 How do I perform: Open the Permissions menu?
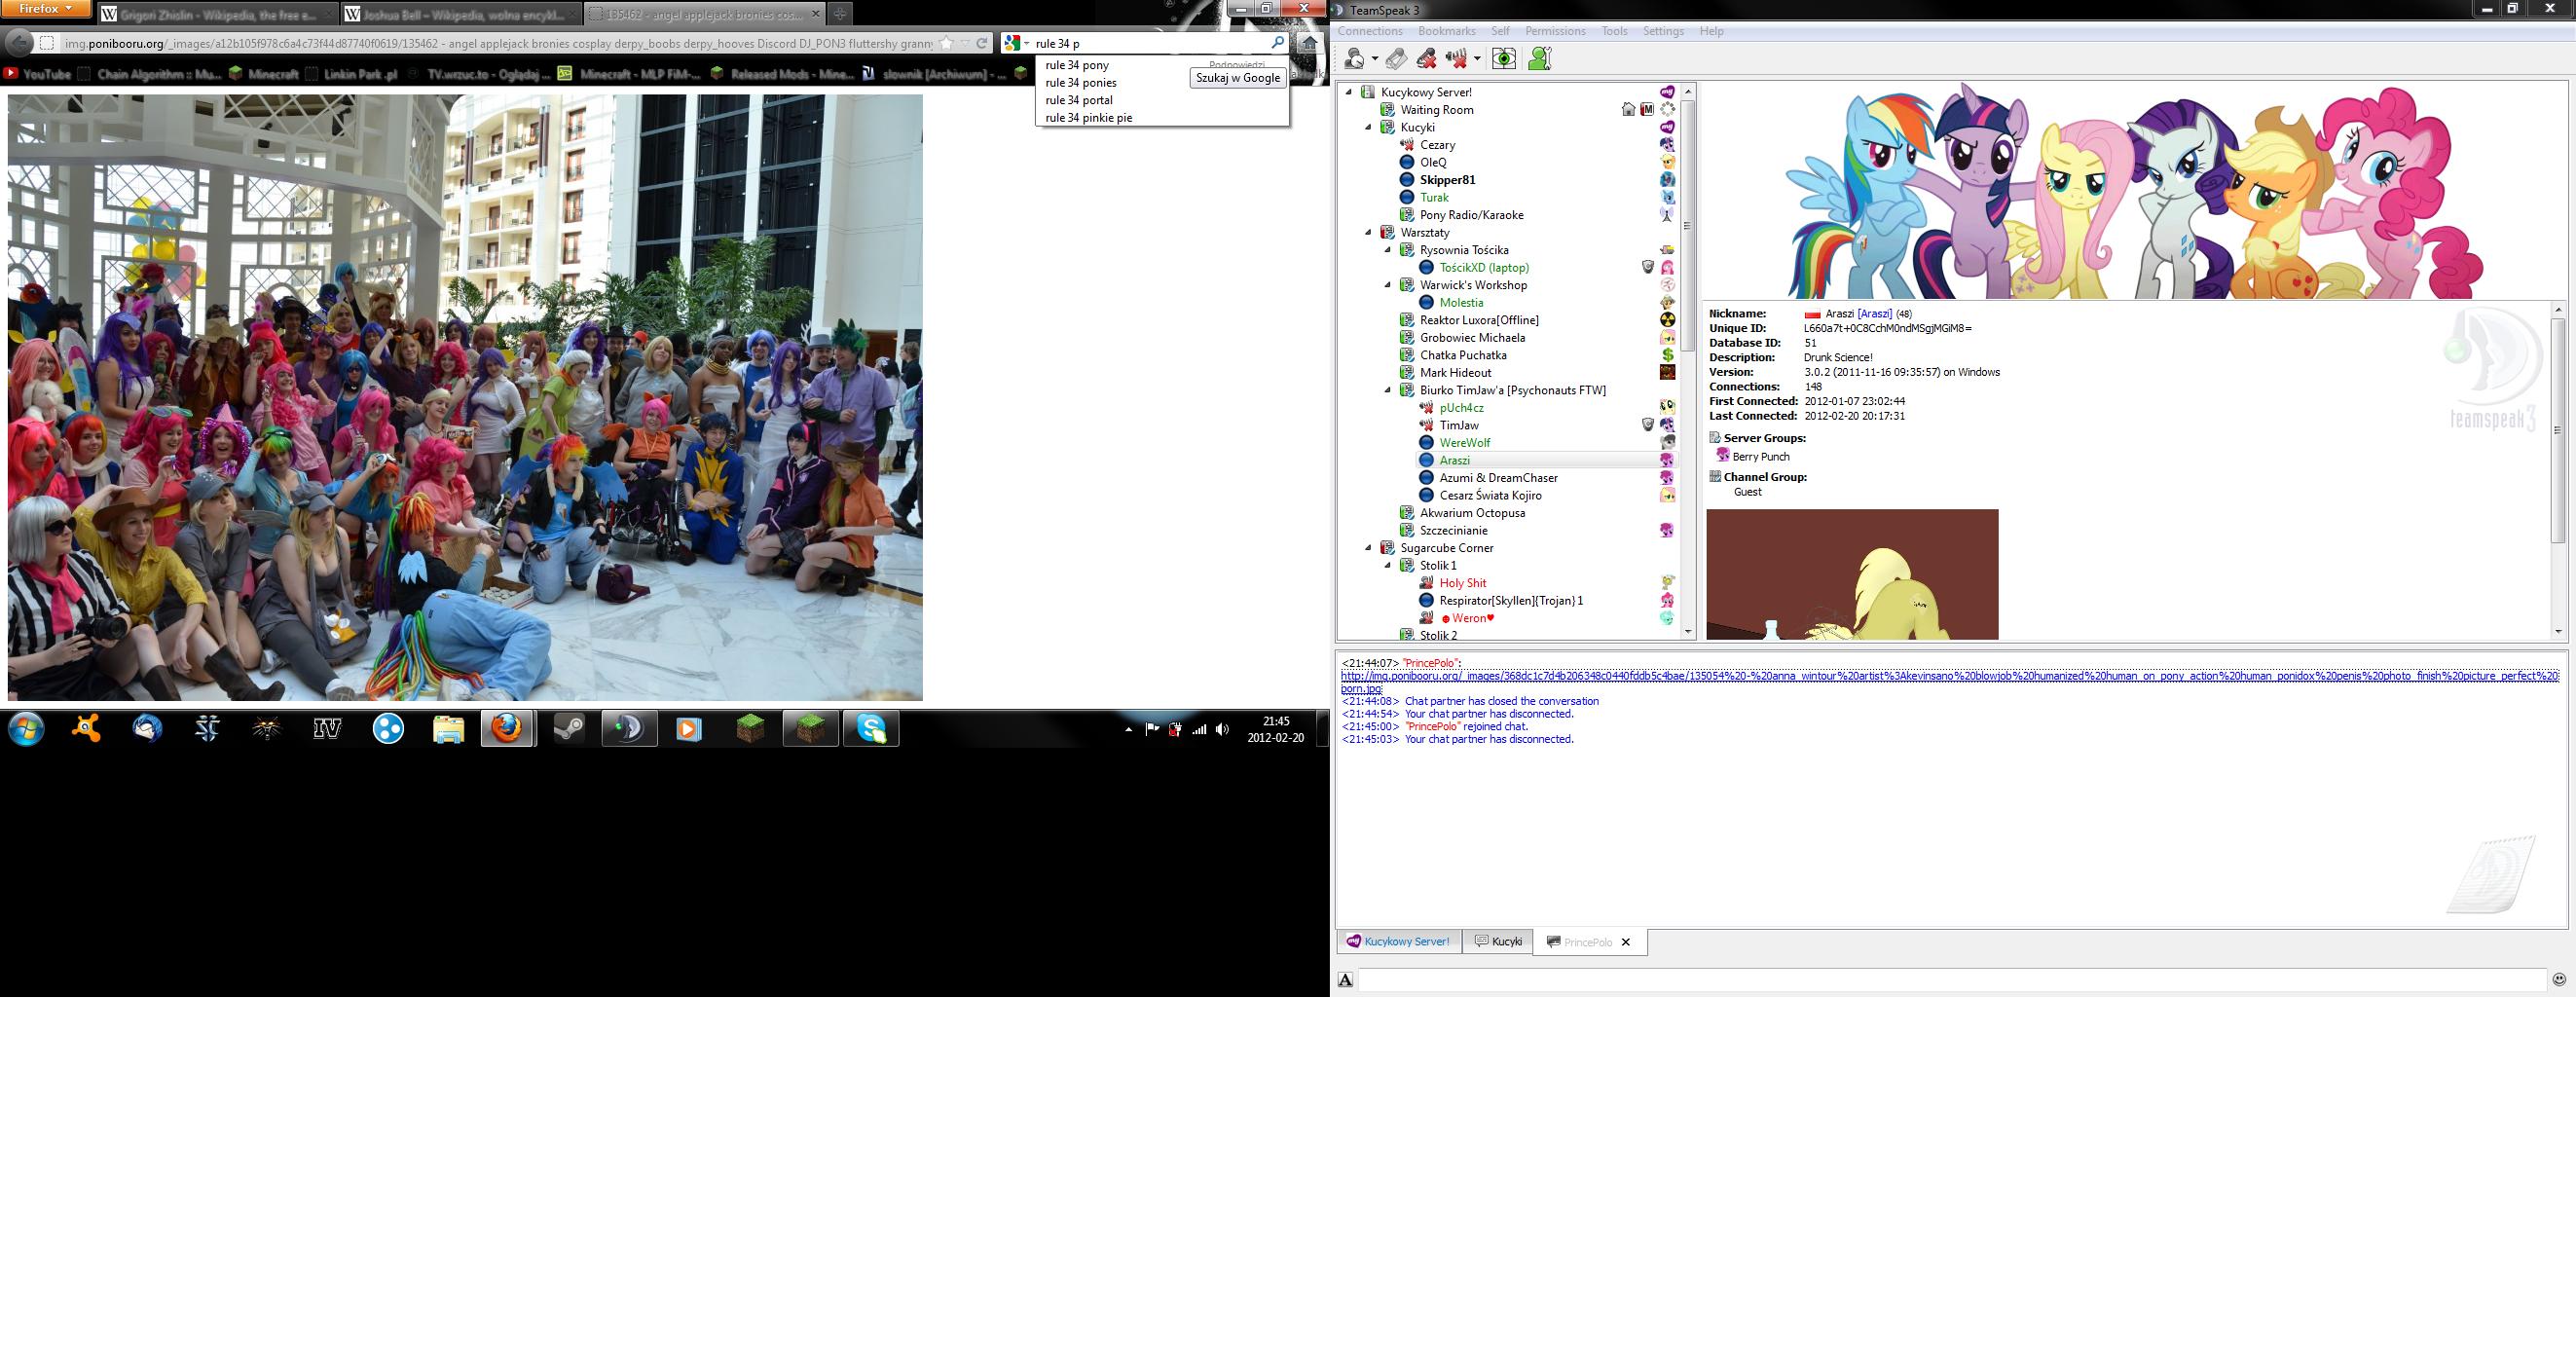(1555, 31)
